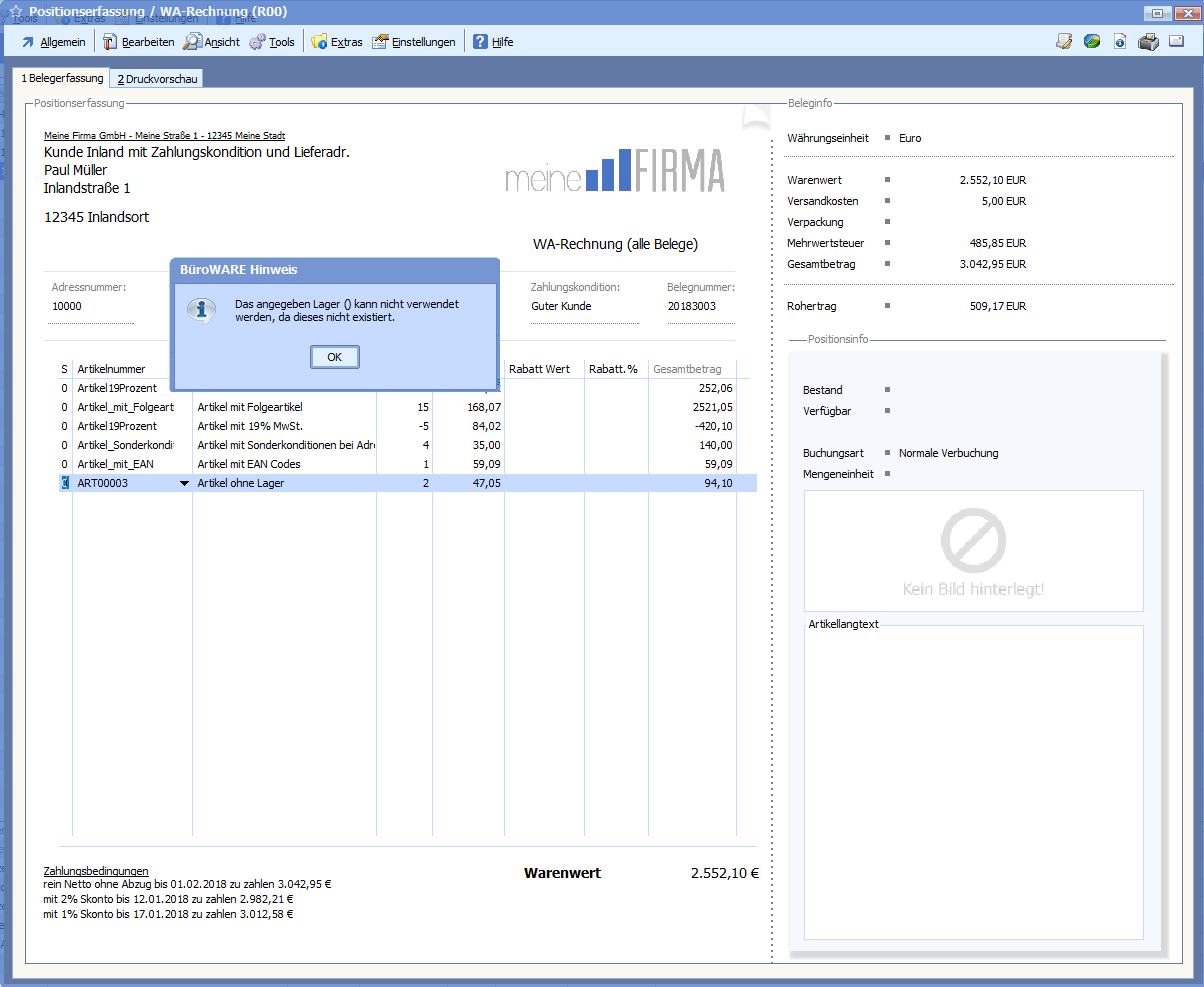Click the document info icon in toolbar
This screenshot has width=1204, height=987.
click(1120, 42)
